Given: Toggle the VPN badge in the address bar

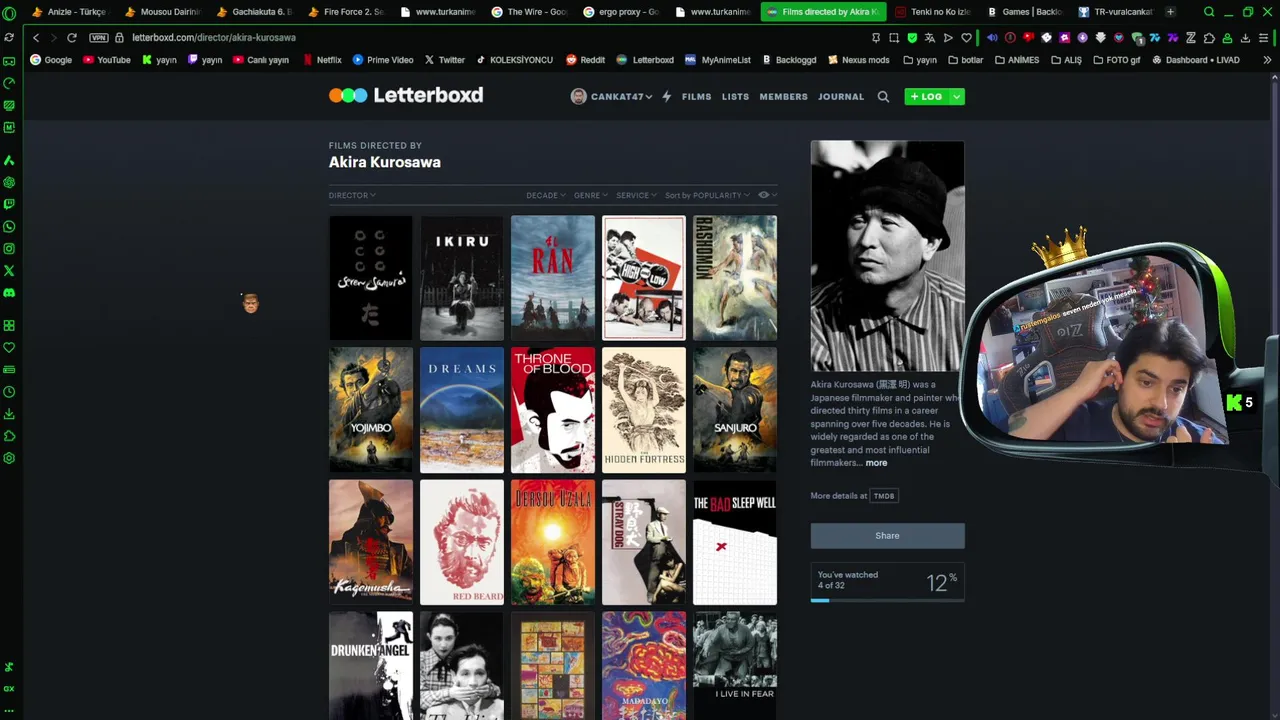Looking at the screenshot, I should 98,37.
